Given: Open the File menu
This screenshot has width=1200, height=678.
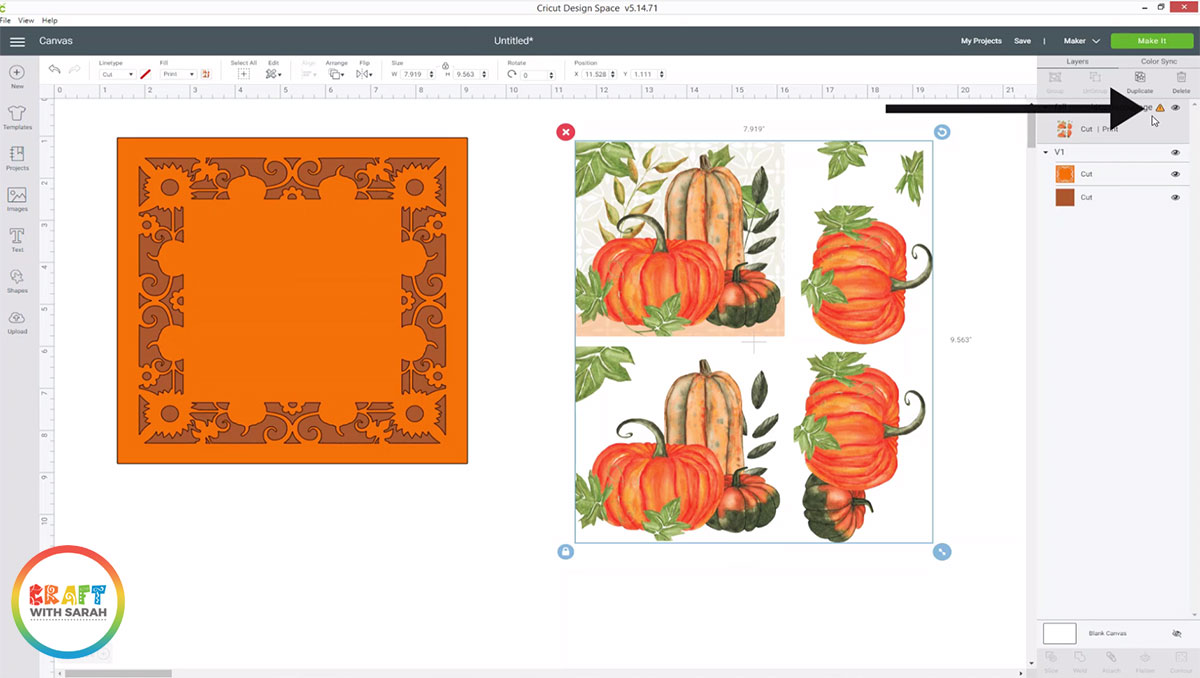Looking at the screenshot, I should coord(5,20).
